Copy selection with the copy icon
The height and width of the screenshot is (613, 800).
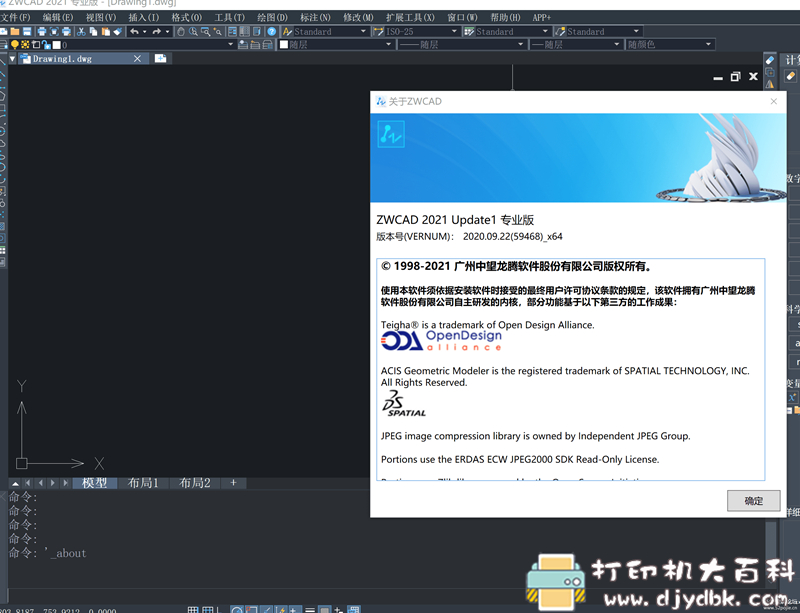tap(93, 32)
